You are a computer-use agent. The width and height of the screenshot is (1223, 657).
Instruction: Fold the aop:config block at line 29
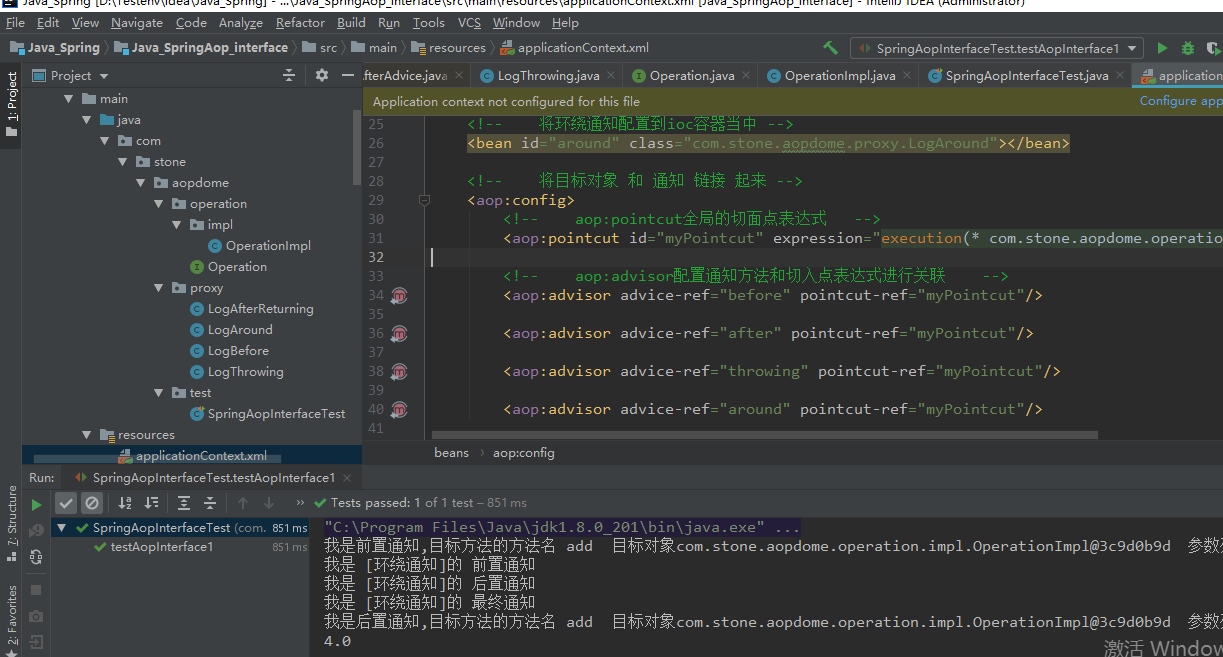coord(424,200)
